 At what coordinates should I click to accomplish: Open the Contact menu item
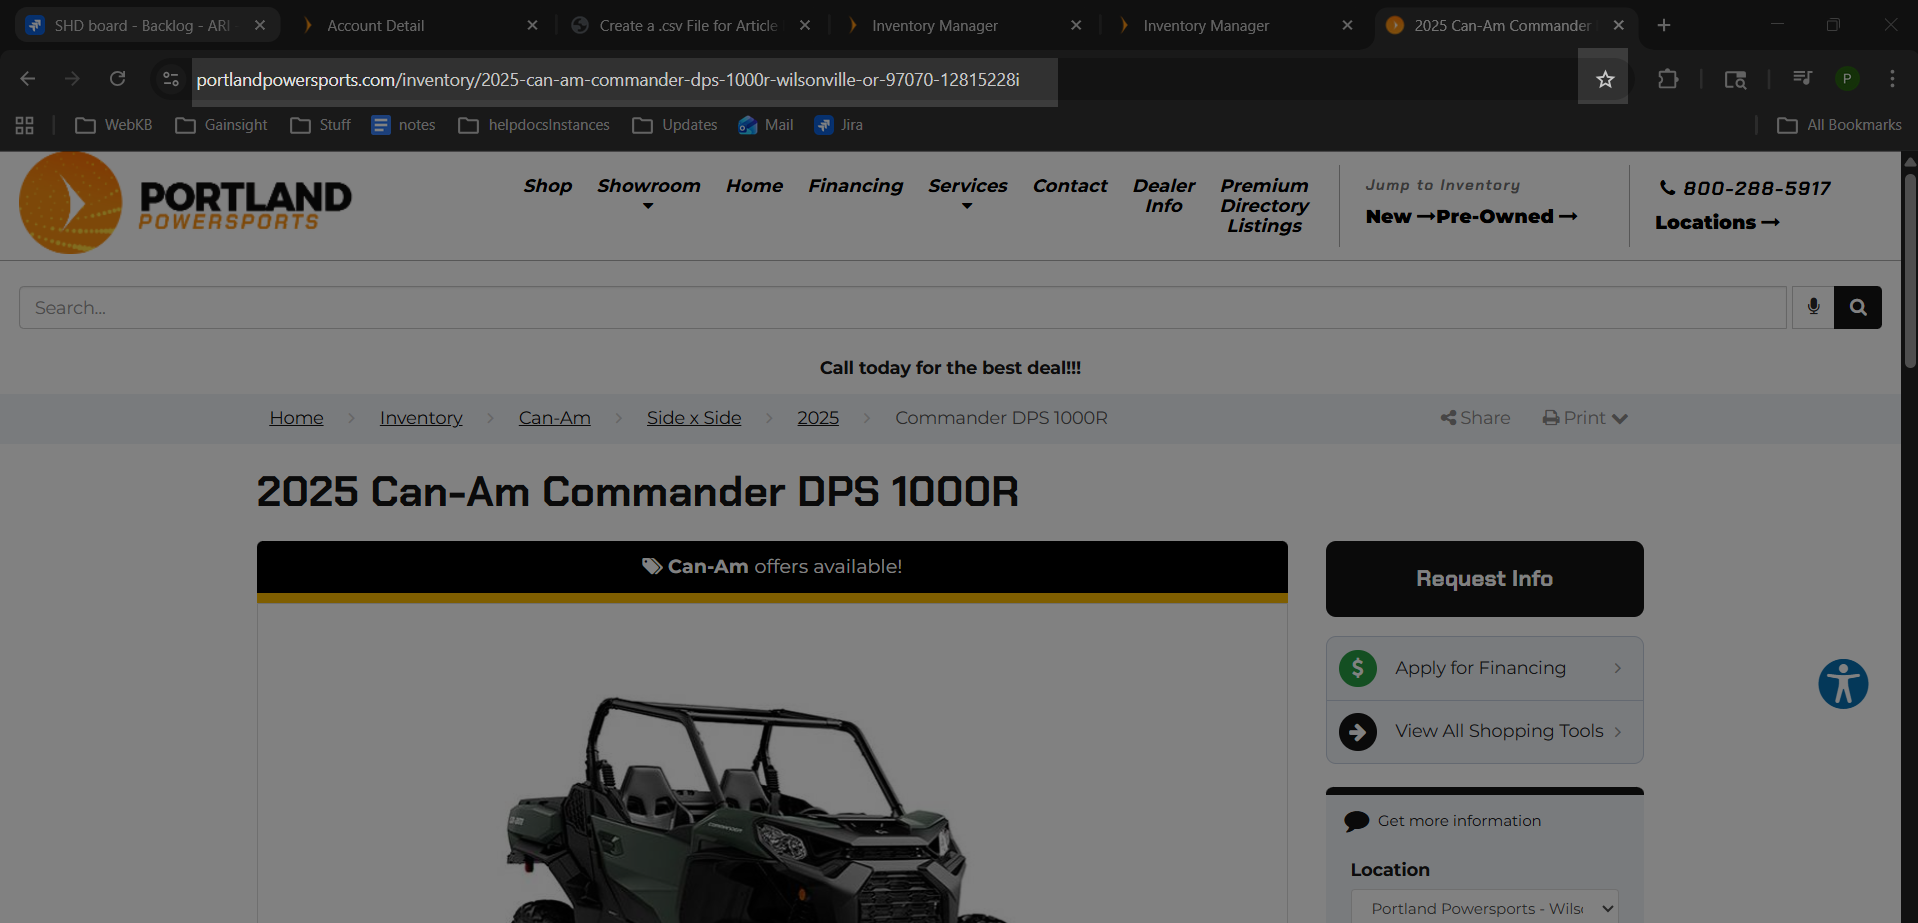tap(1070, 186)
